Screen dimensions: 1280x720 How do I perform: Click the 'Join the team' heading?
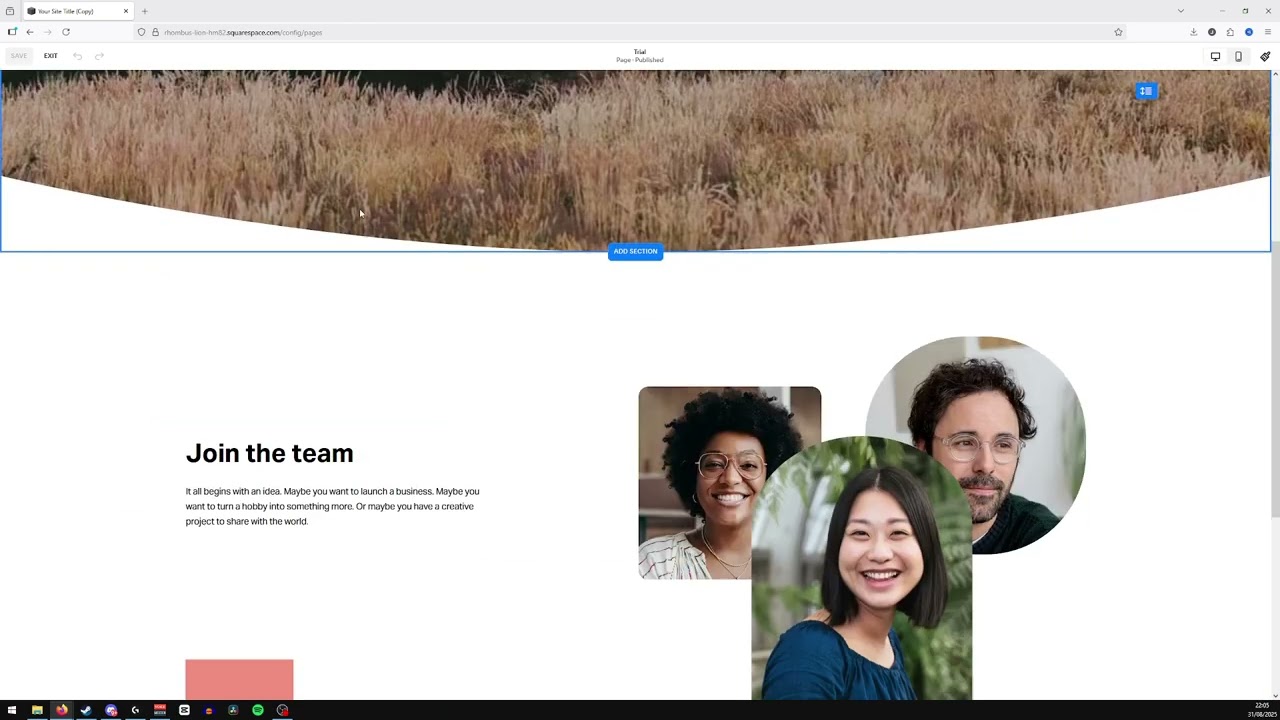pyautogui.click(x=269, y=453)
